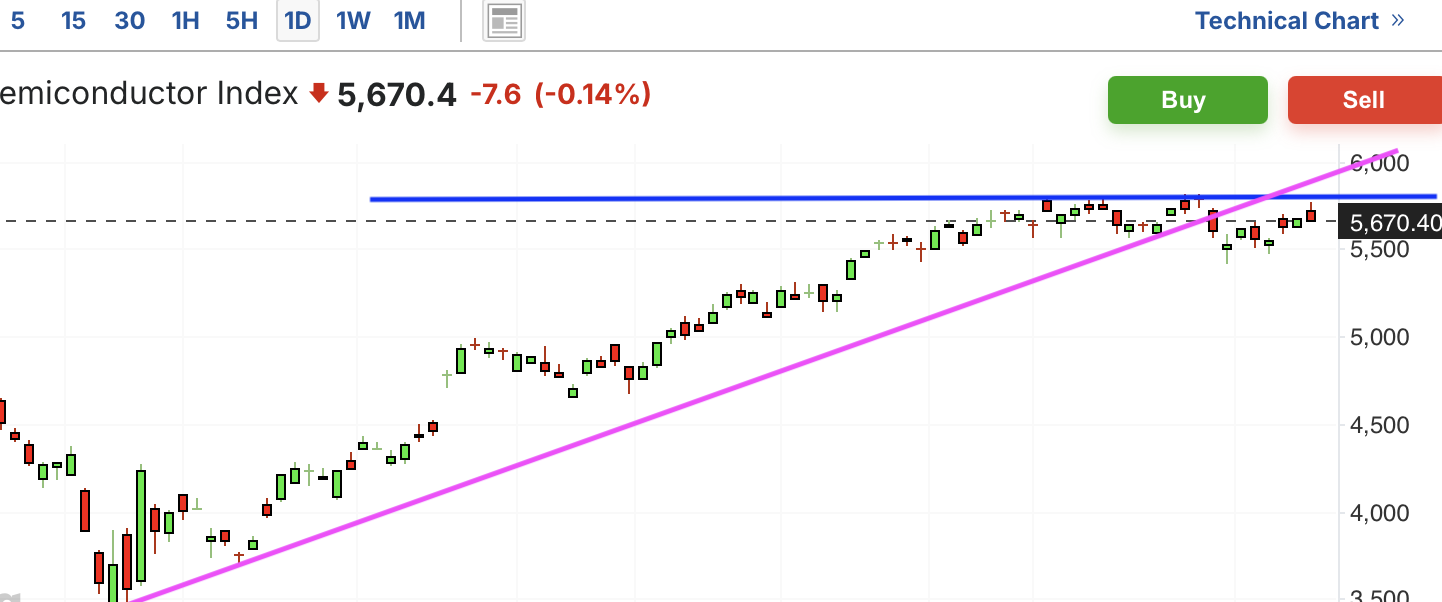Select the 1D daily timeframe

pos(297,21)
